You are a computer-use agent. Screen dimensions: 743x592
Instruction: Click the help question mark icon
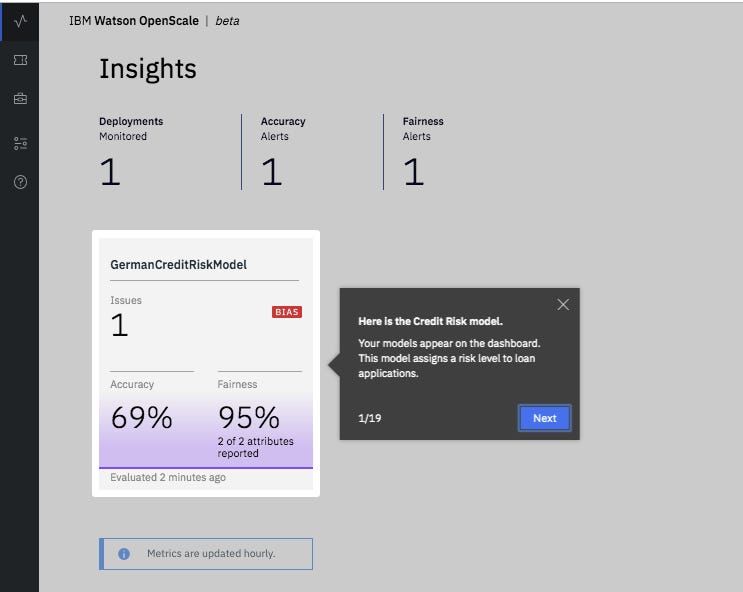click(x=20, y=182)
